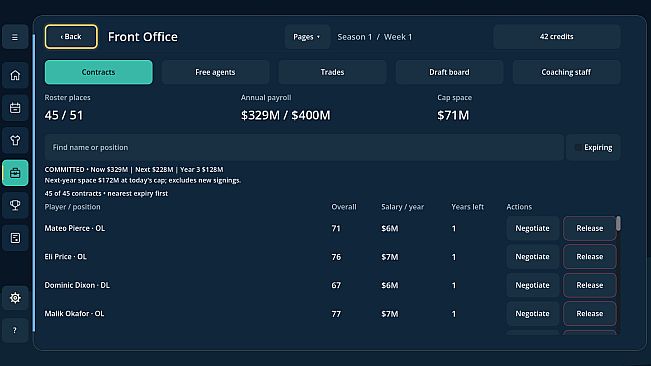Switch to the Contracts tab
Image resolution: width=651 pixels, height=366 pixels.
98,72
